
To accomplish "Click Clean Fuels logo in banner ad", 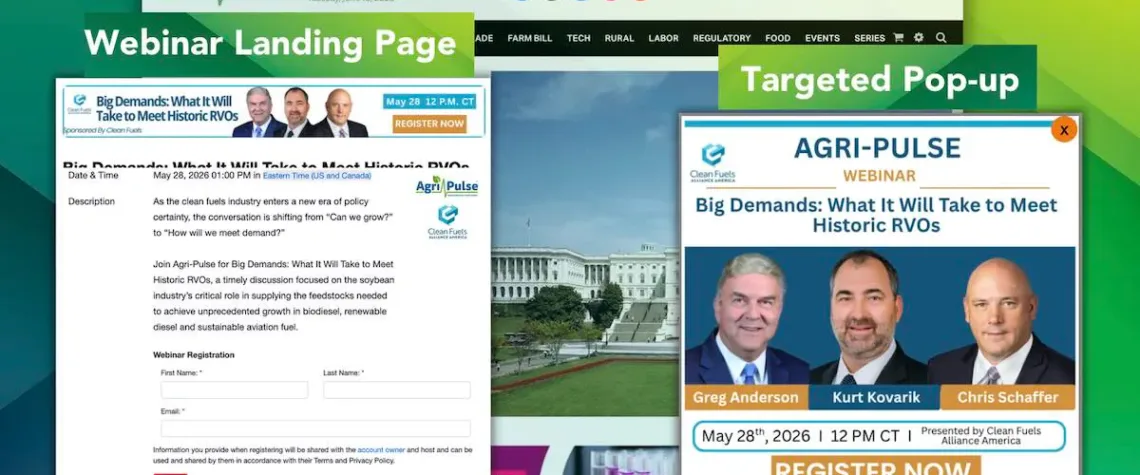I will click(x=79, y=105).
